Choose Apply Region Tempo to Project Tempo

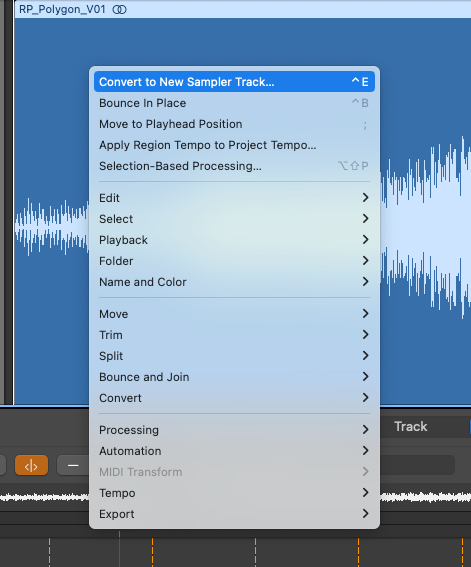coord(234,145)
